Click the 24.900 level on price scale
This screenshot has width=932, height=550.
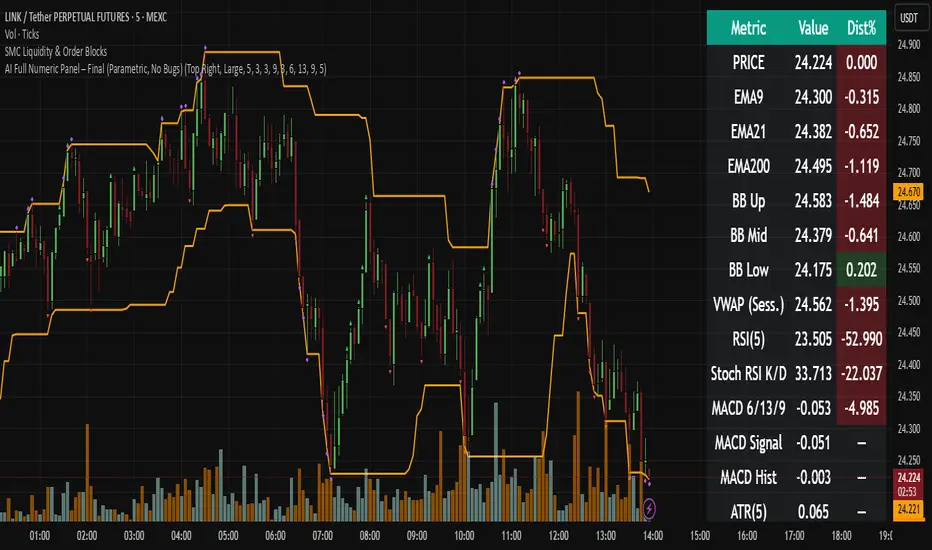point(910,44)
